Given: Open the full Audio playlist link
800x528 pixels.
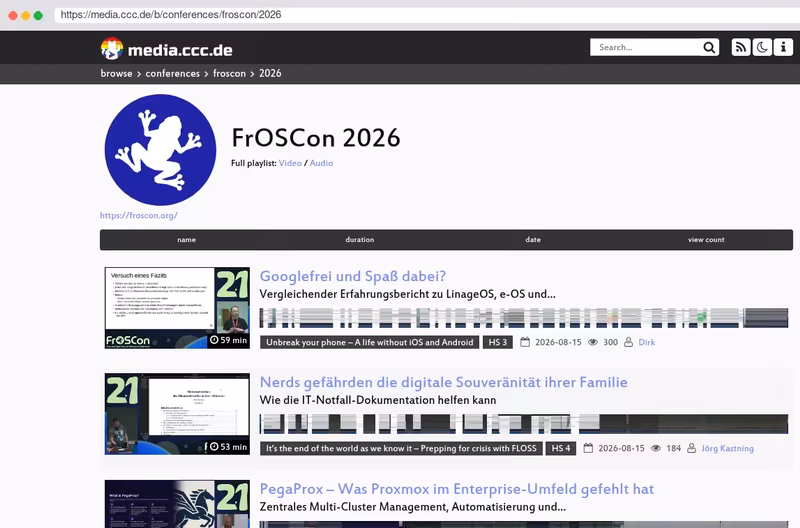Looking at the screenshot, I should (321, 163).
